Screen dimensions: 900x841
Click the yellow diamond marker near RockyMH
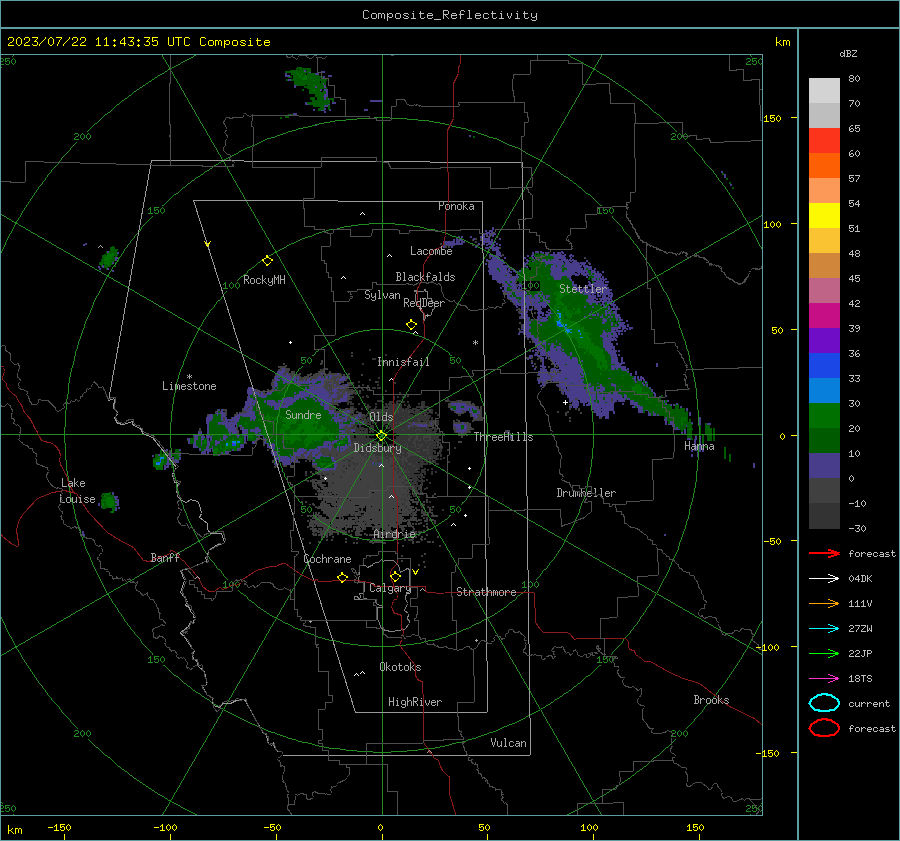pos(267,261)
